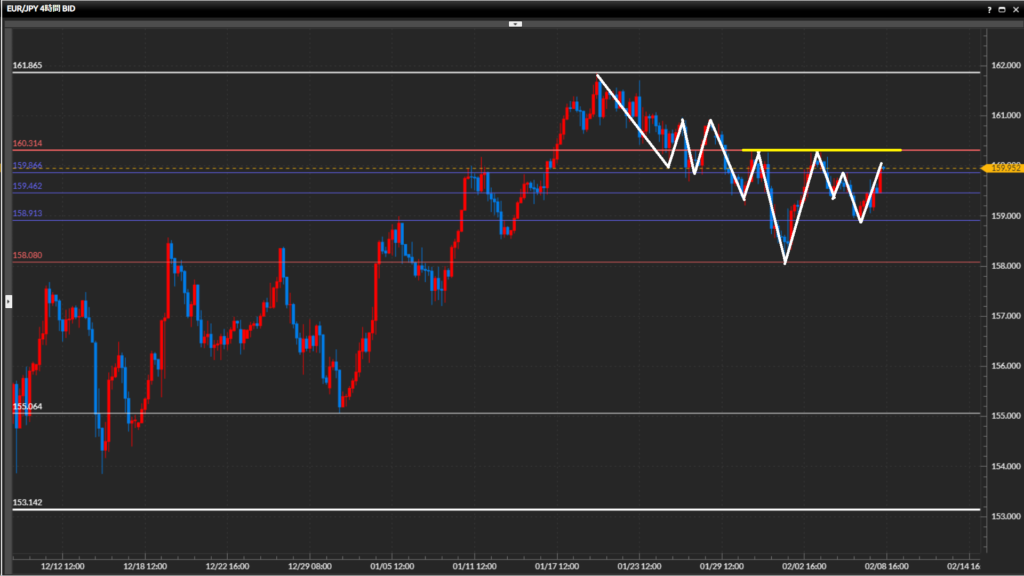Open the help question mark icon

tap(987, 8)
